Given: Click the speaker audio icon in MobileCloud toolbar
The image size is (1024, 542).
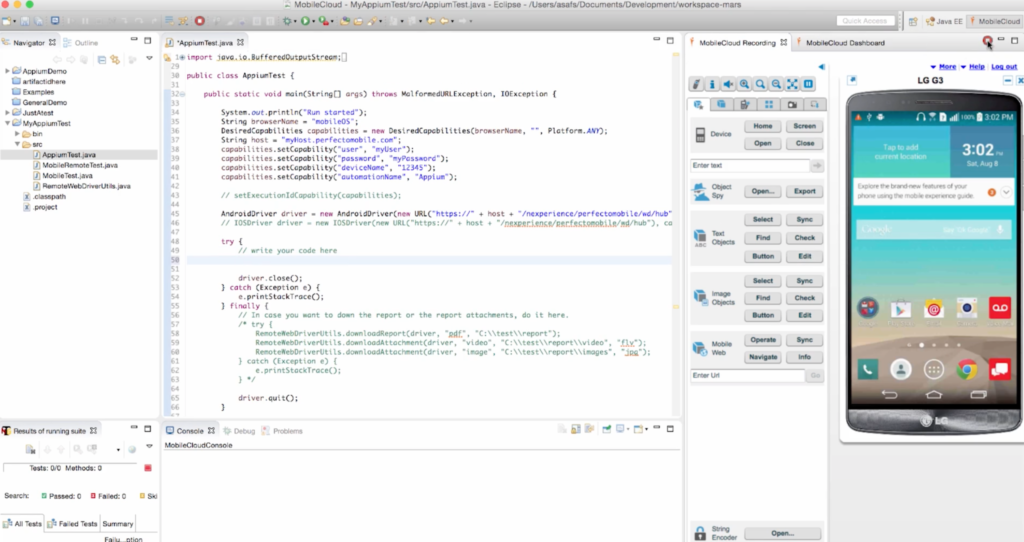Looking at the screenshot, I should click(728, 84).
